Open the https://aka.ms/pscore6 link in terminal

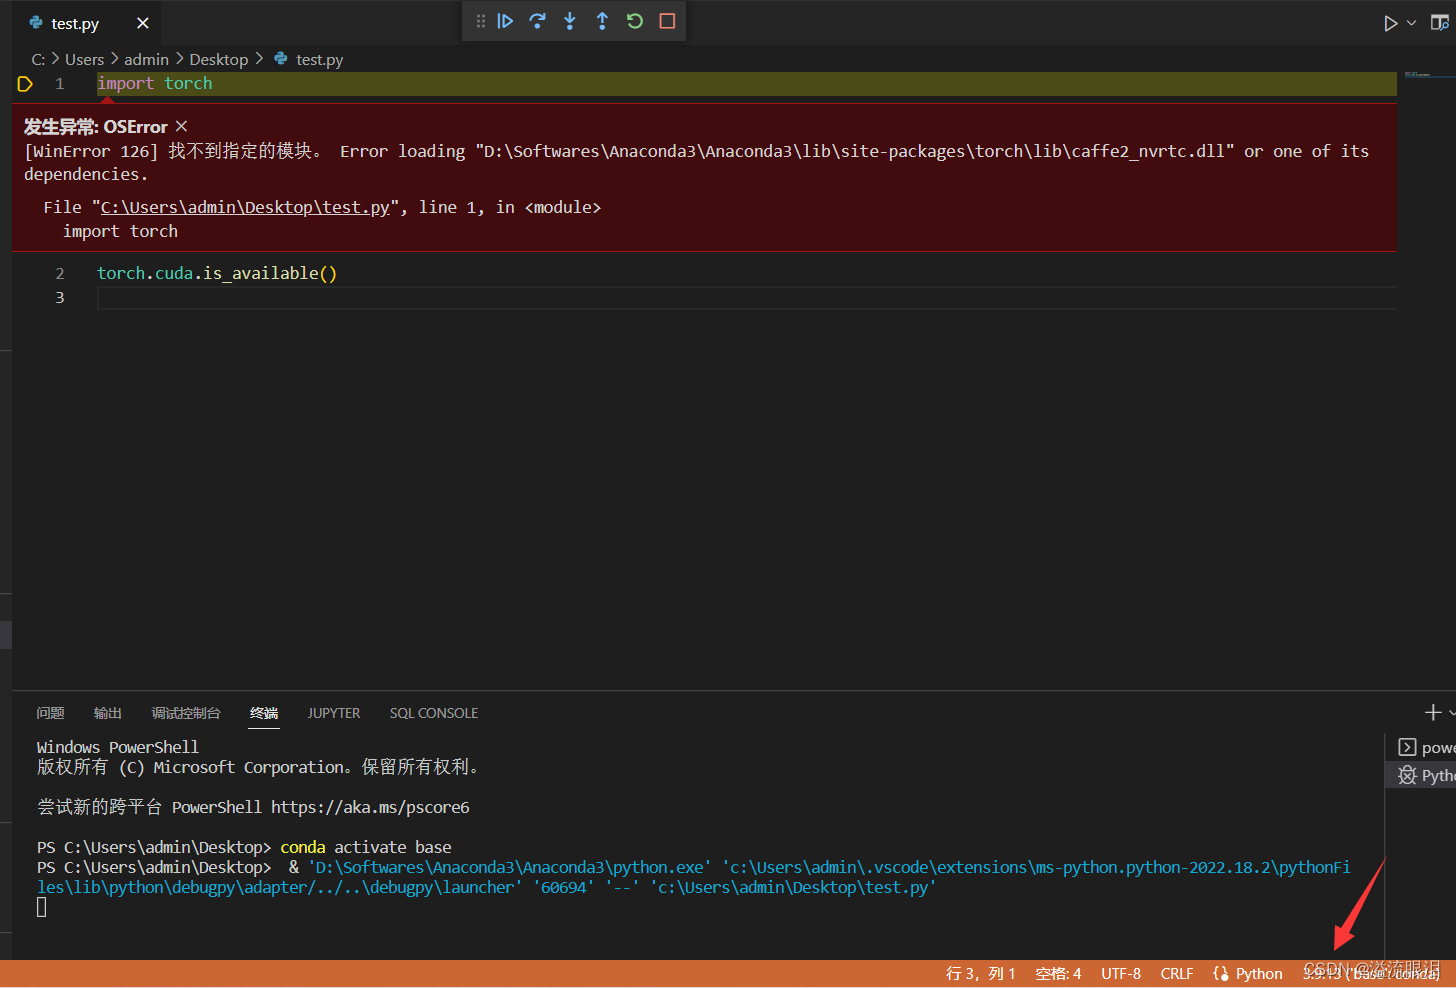(x=370, y=807)
